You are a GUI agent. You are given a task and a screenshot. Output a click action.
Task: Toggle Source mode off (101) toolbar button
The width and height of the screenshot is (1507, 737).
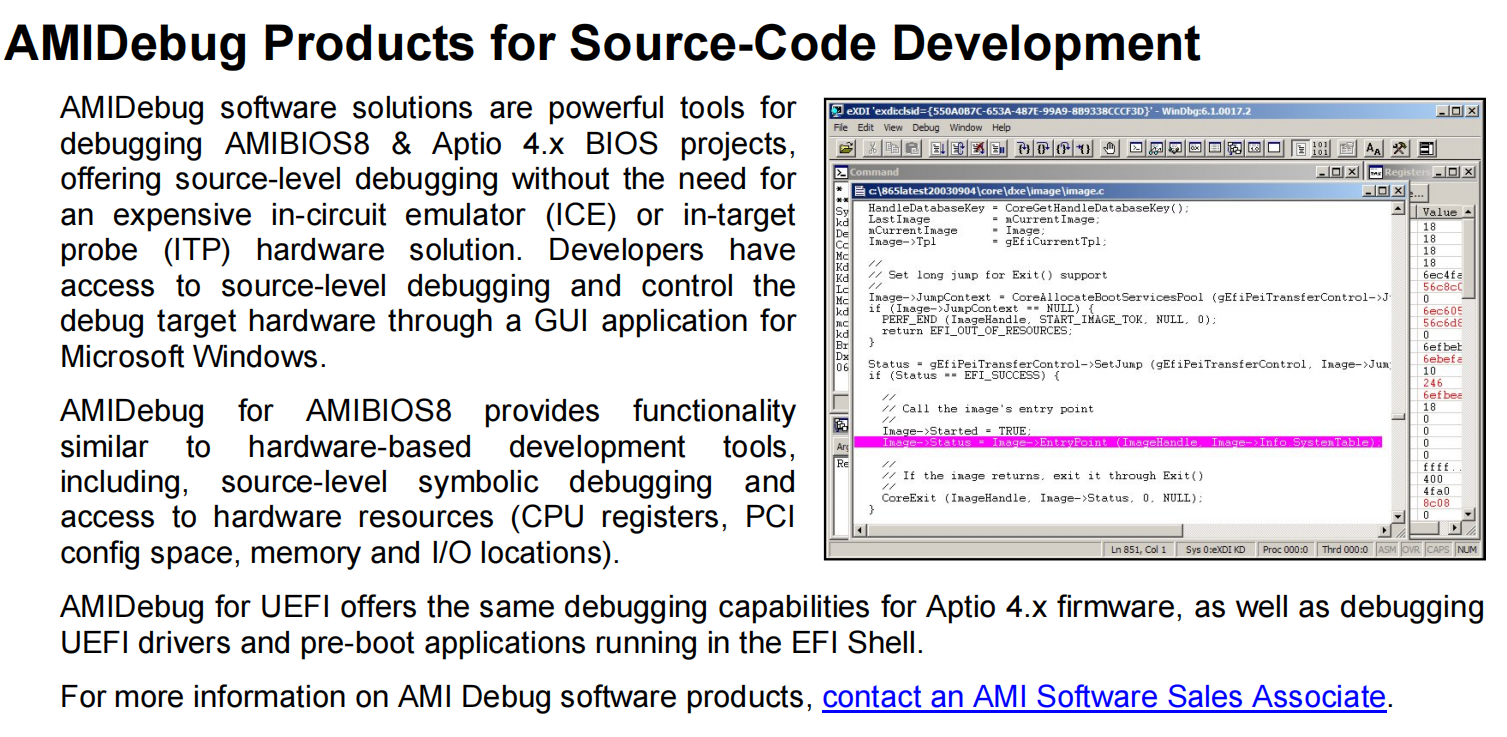coord(1320,148)
